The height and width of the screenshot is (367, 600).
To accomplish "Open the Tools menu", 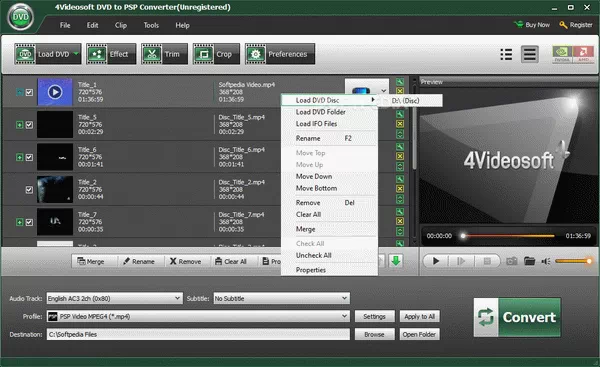I will click(151, 25).
